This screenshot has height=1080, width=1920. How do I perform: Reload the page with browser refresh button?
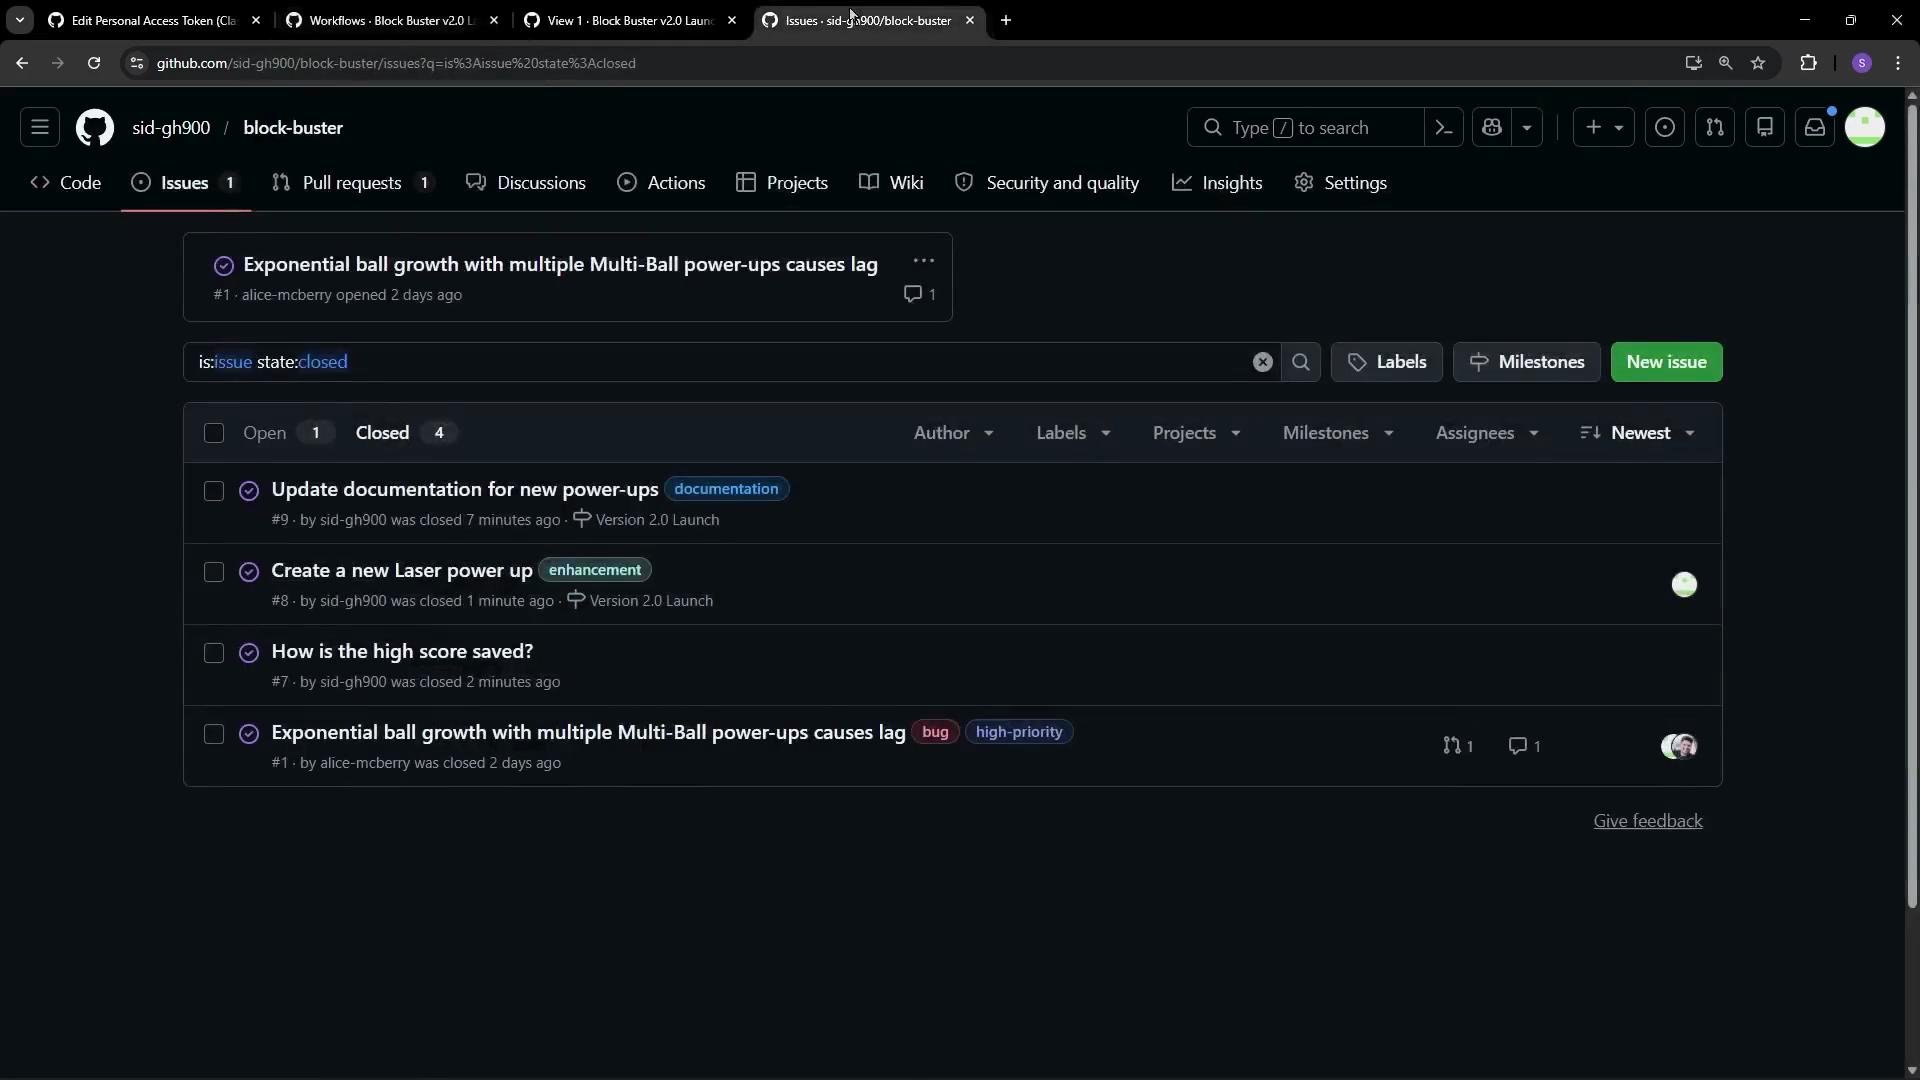[x=94, y=63]
